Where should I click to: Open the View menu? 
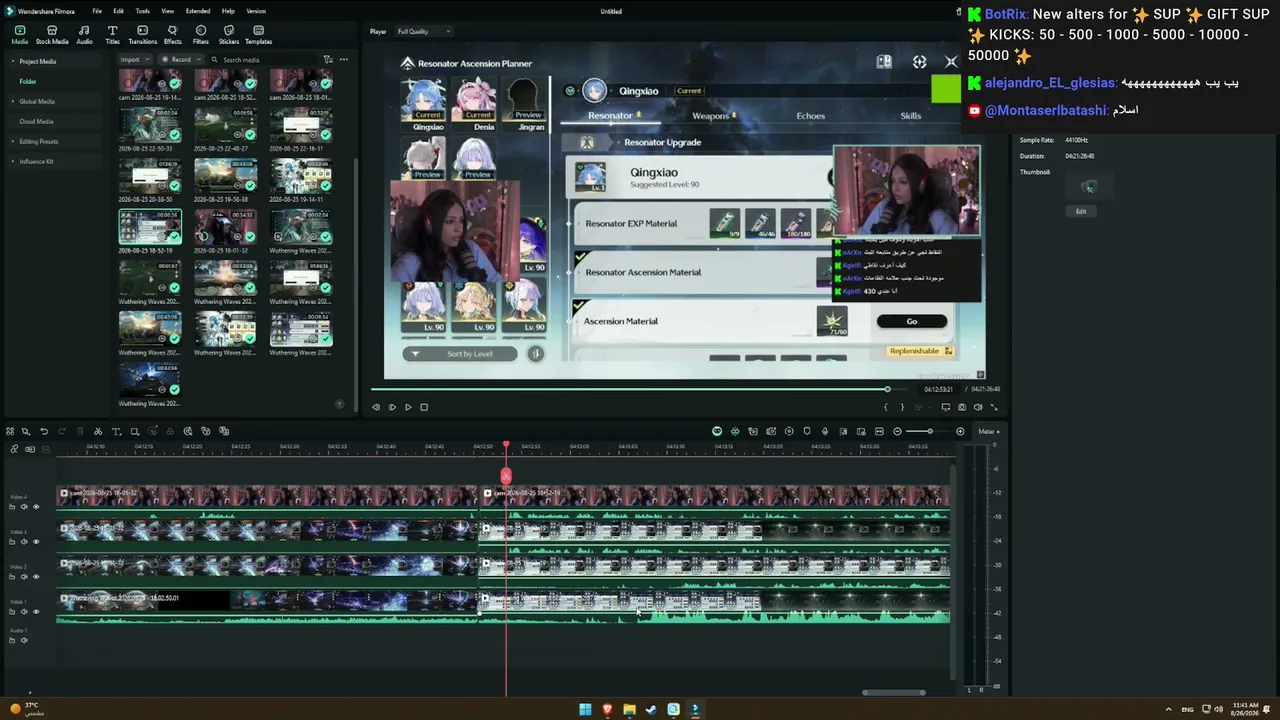(x=167, y=11)
